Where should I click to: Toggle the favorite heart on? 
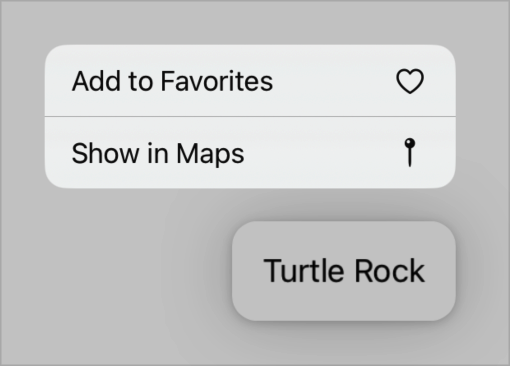pyautogui.click(x=410, y=81)
